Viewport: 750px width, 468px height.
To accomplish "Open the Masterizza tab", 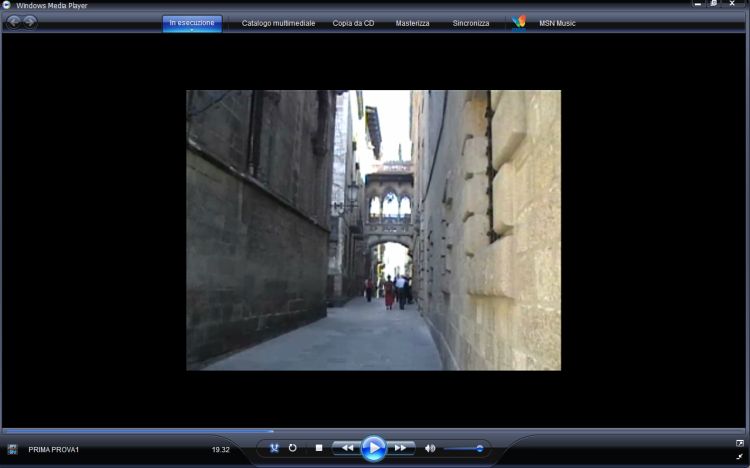I will point(412,23).
